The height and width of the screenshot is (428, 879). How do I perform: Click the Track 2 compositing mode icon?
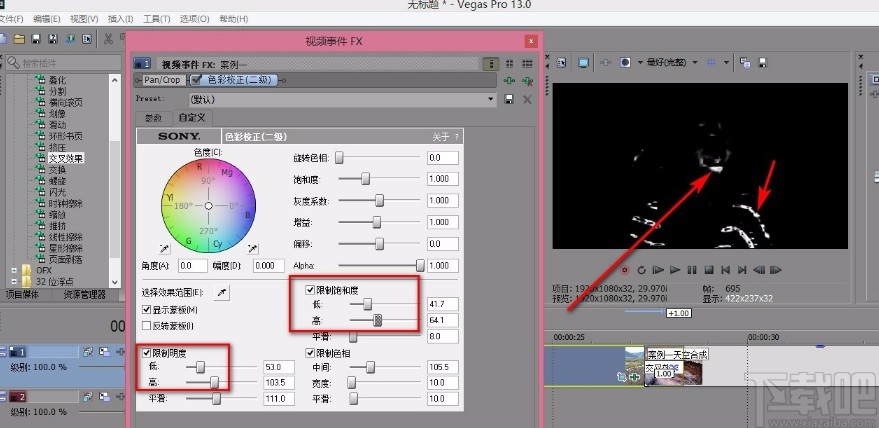point(104,397)
